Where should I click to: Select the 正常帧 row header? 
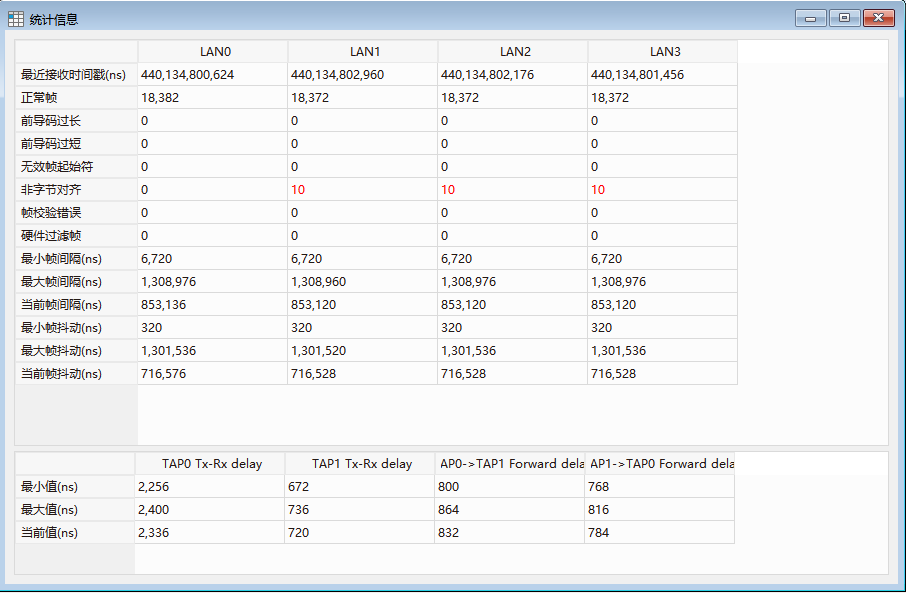76,98
